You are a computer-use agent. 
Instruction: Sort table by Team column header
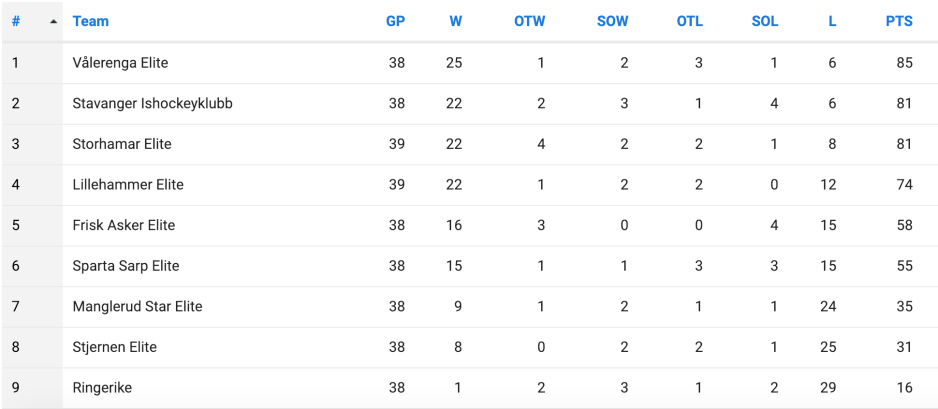point(91,21)
